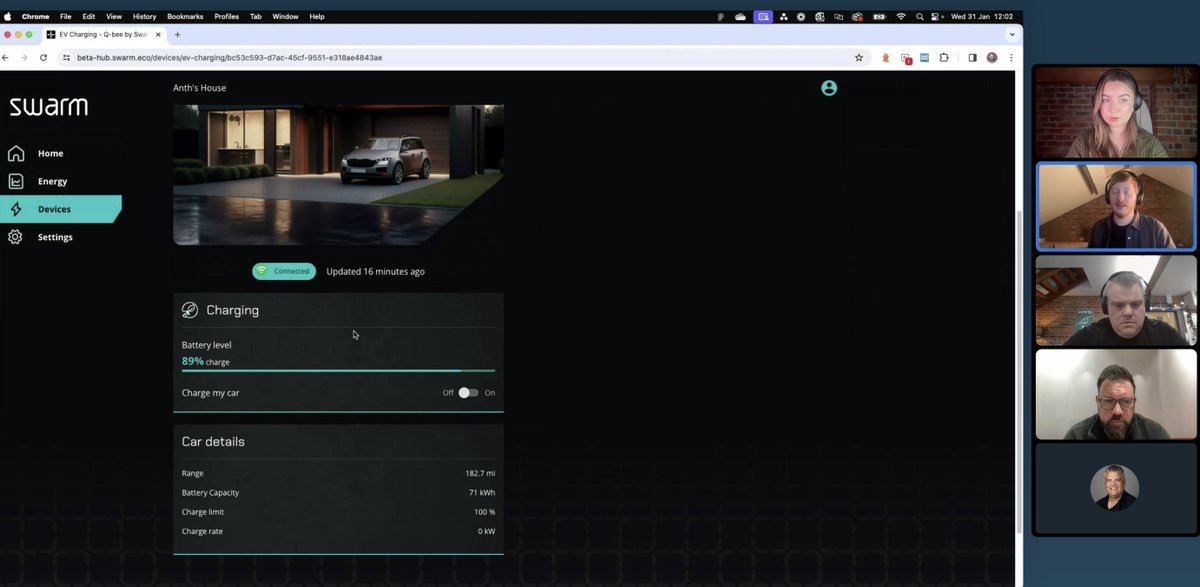
Task: Select the round avatar participant tile
Action: (1115, 488)
